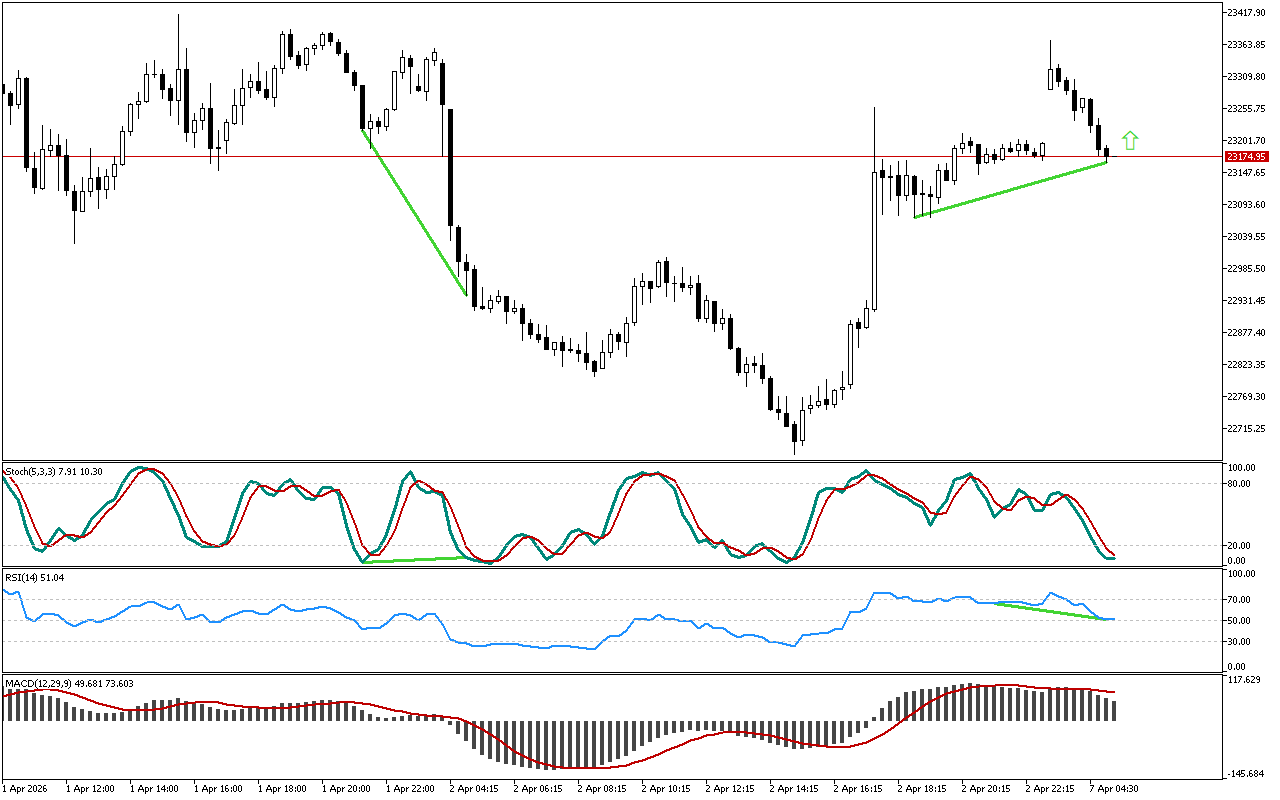Select the red 23174.95 price tag
This screenshot has width=1280, height=800.
click(1246, 157)
